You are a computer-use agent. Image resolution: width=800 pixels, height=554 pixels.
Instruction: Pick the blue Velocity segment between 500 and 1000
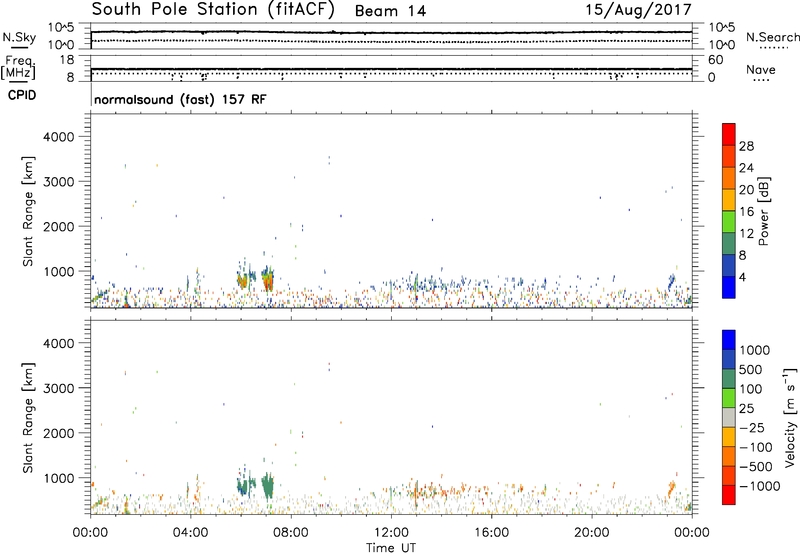click(729, 359)
